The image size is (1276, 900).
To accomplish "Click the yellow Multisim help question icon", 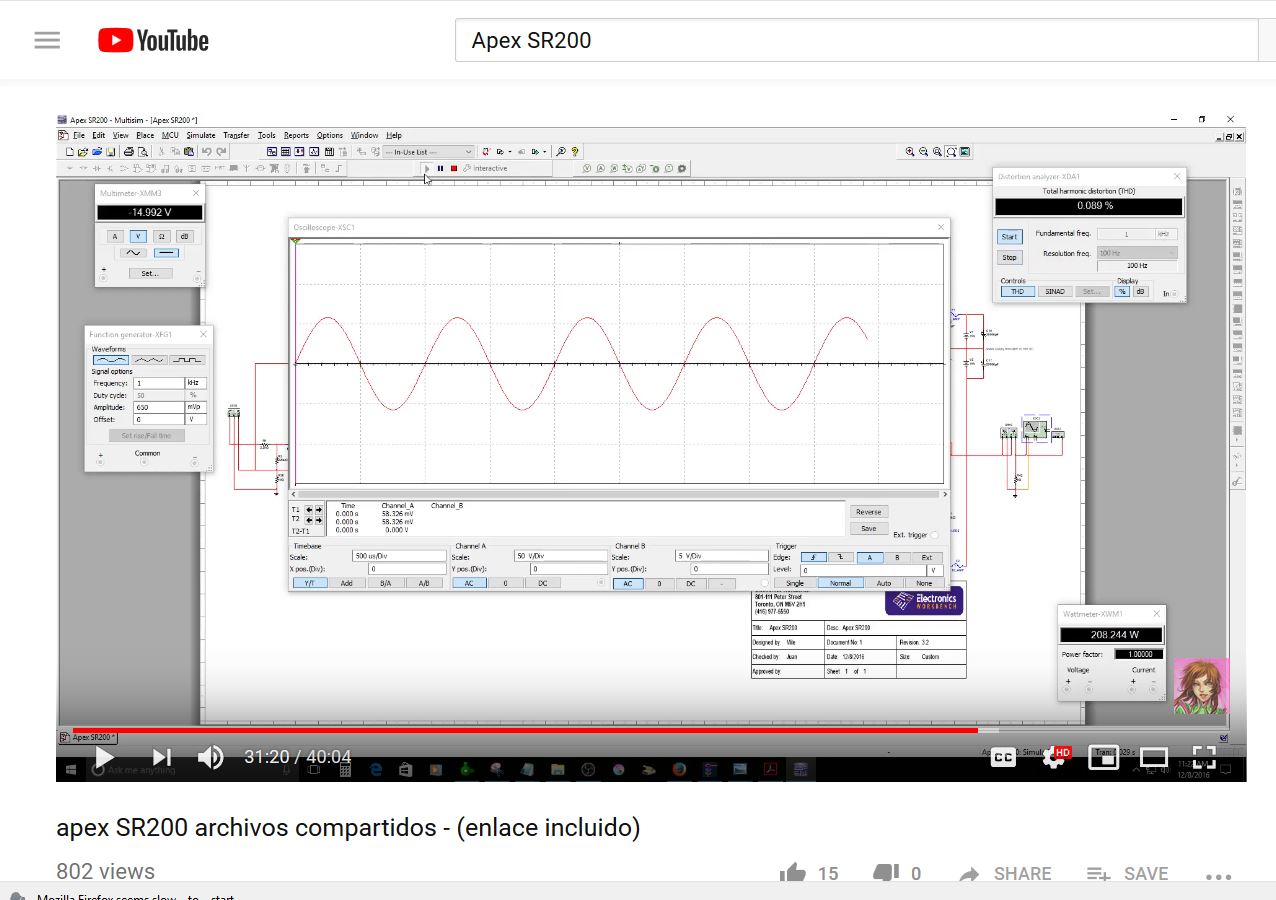I will click(575, 152).
